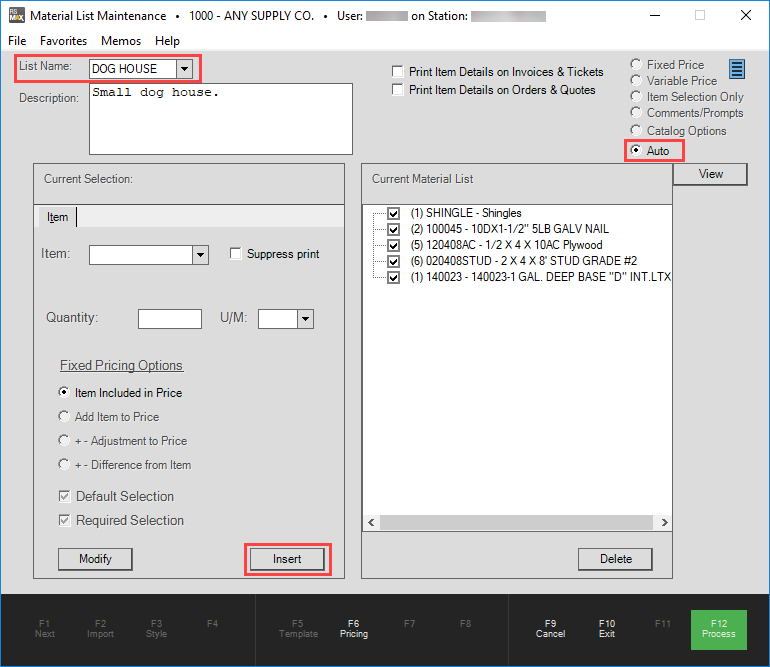Choose Item Selection Only radio option
The height and width of the screenshot is (667, 770).
tap(636, 96)
